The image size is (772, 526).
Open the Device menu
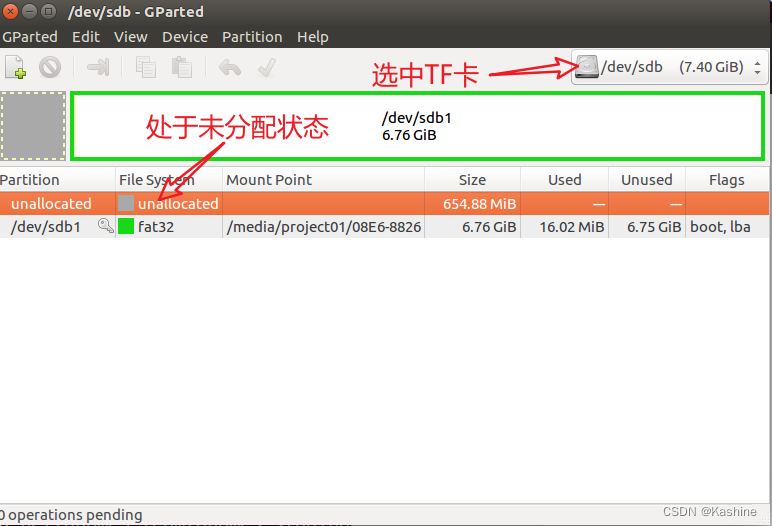pos(185,37)
